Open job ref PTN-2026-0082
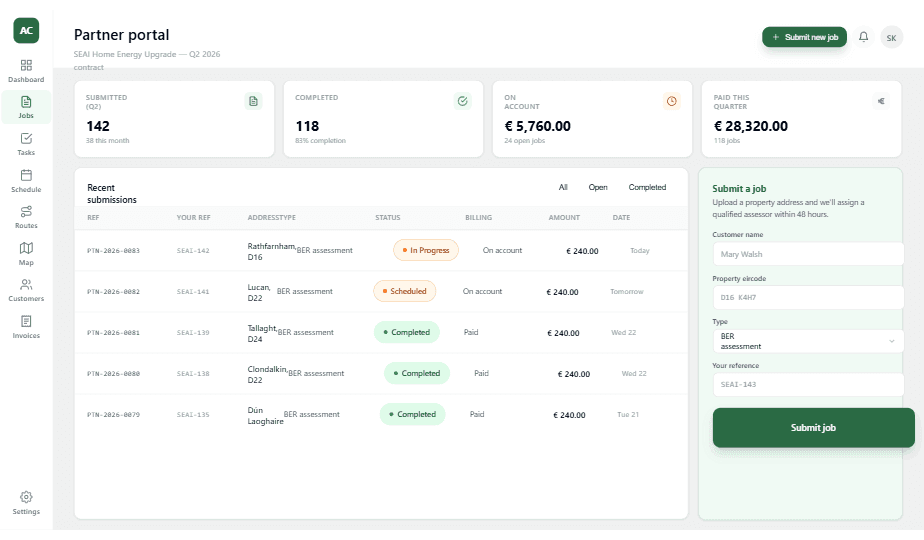 click(x=113, y=292)
